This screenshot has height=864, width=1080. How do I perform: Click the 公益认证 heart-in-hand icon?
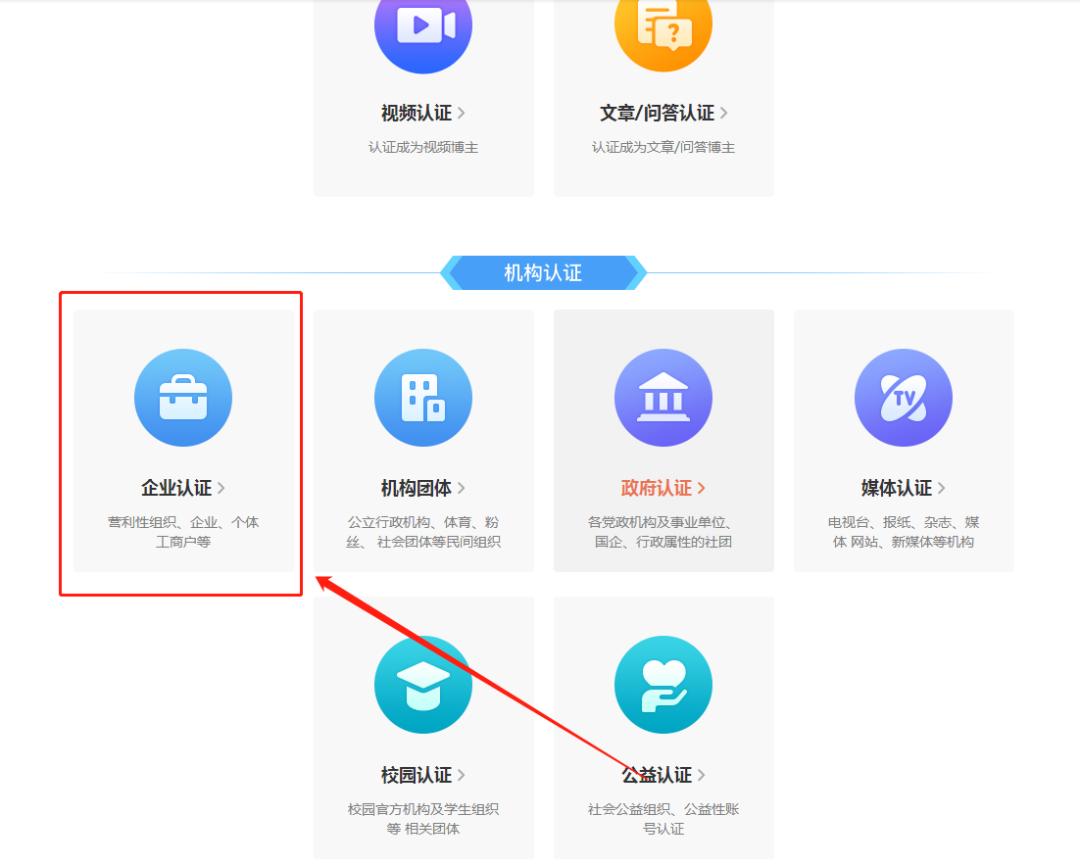click(663, 683)
